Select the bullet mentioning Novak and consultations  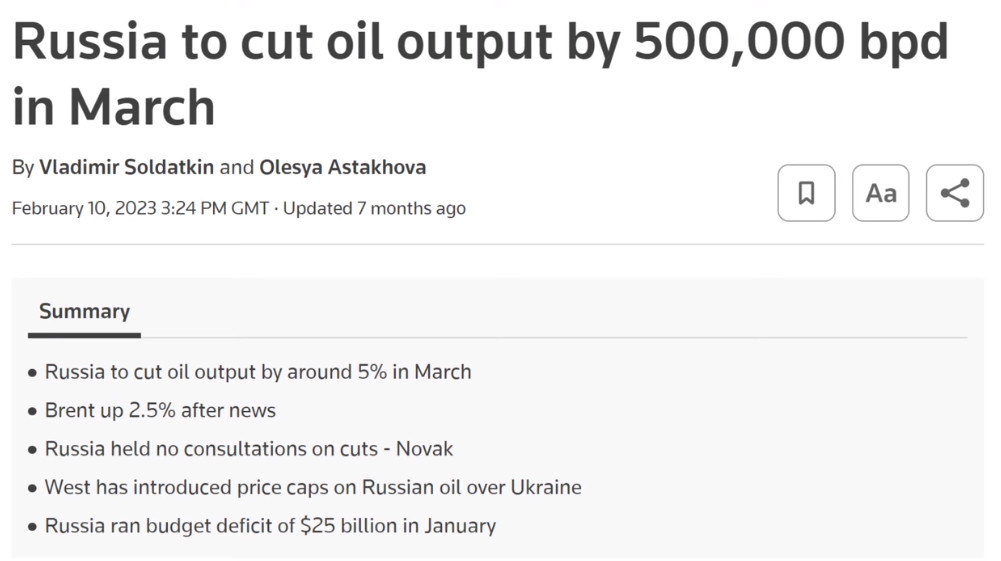(249, 449)
